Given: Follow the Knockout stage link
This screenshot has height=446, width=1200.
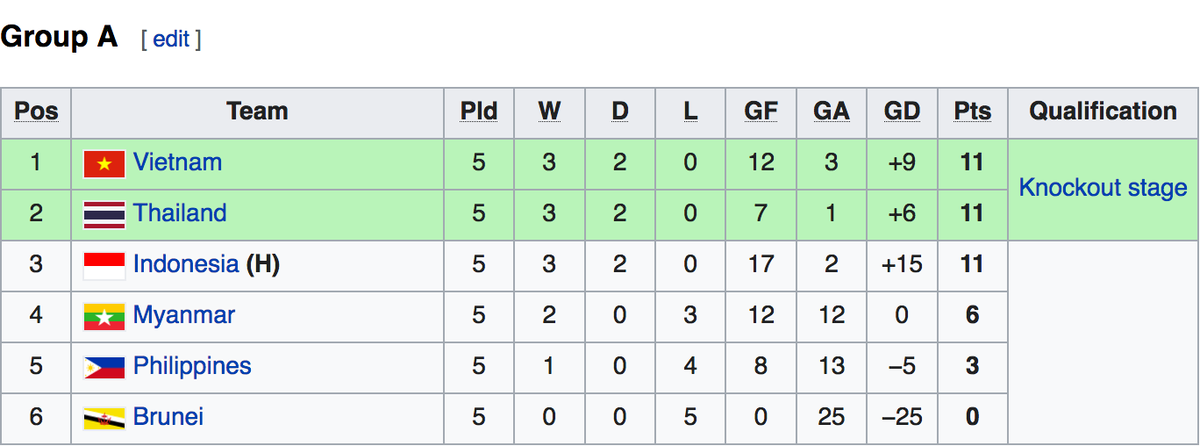Looking at the screenshot, I should tap(1102, 188).
